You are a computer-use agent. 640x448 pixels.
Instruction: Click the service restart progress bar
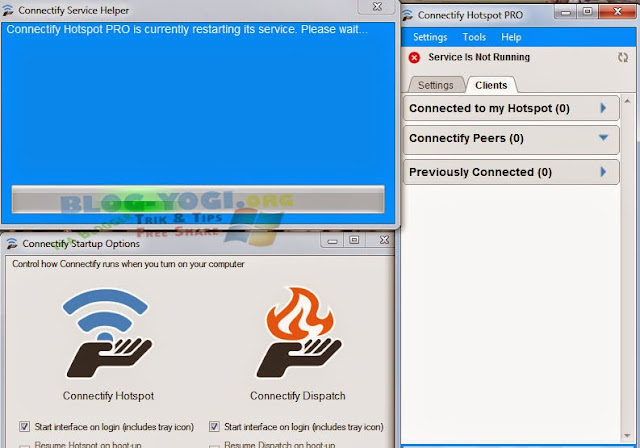point(198,200)
